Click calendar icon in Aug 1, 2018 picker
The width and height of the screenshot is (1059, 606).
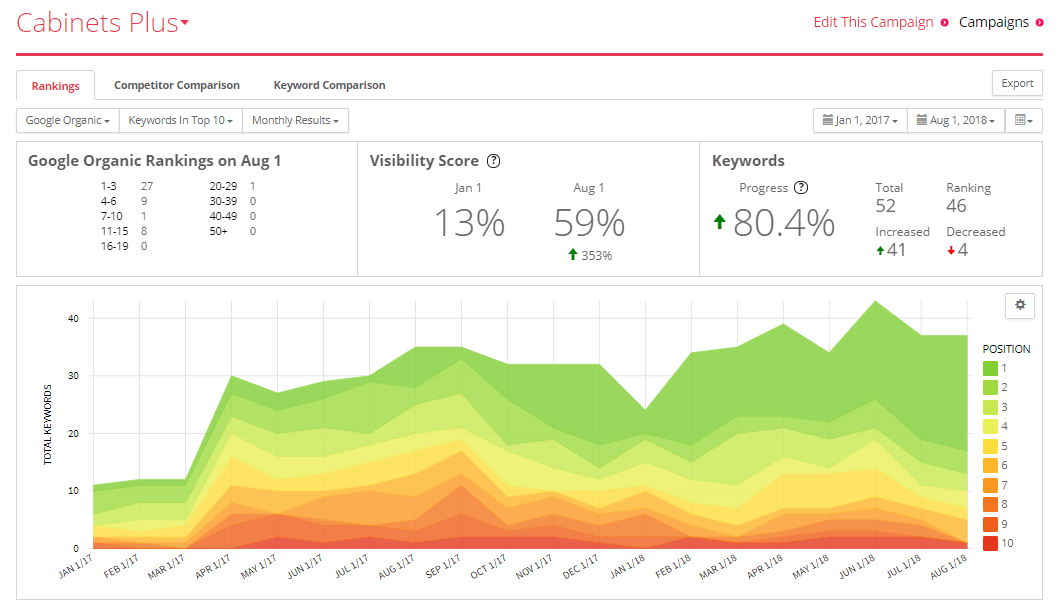[x=921, y=120]
